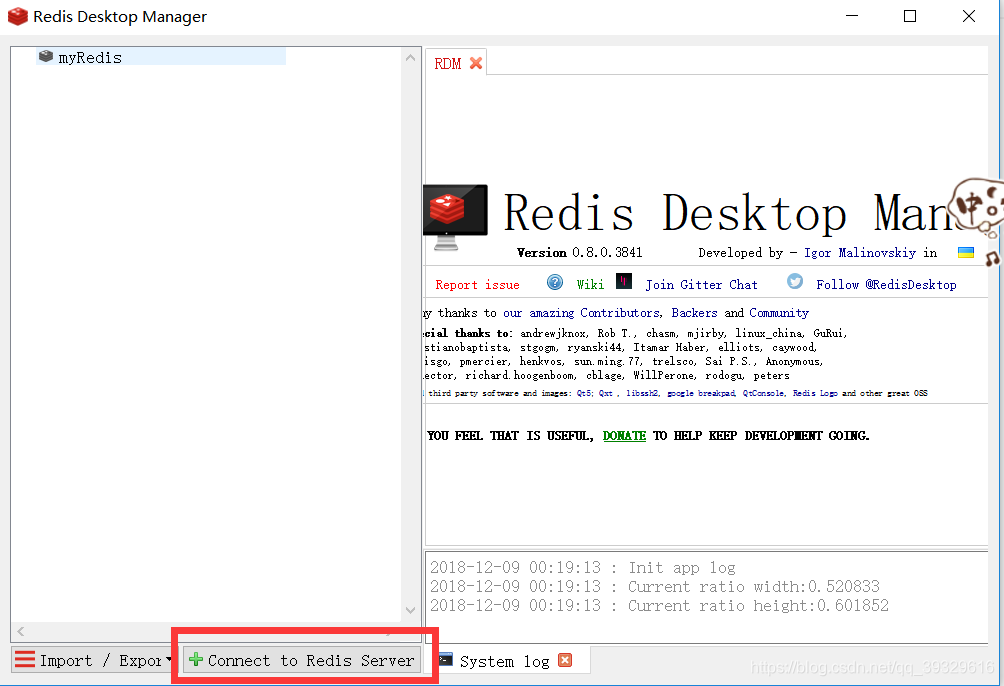Click the red hamburger Import/Export icon
This screenshot has height=686, width=1004.
click(x=24, y=659)
